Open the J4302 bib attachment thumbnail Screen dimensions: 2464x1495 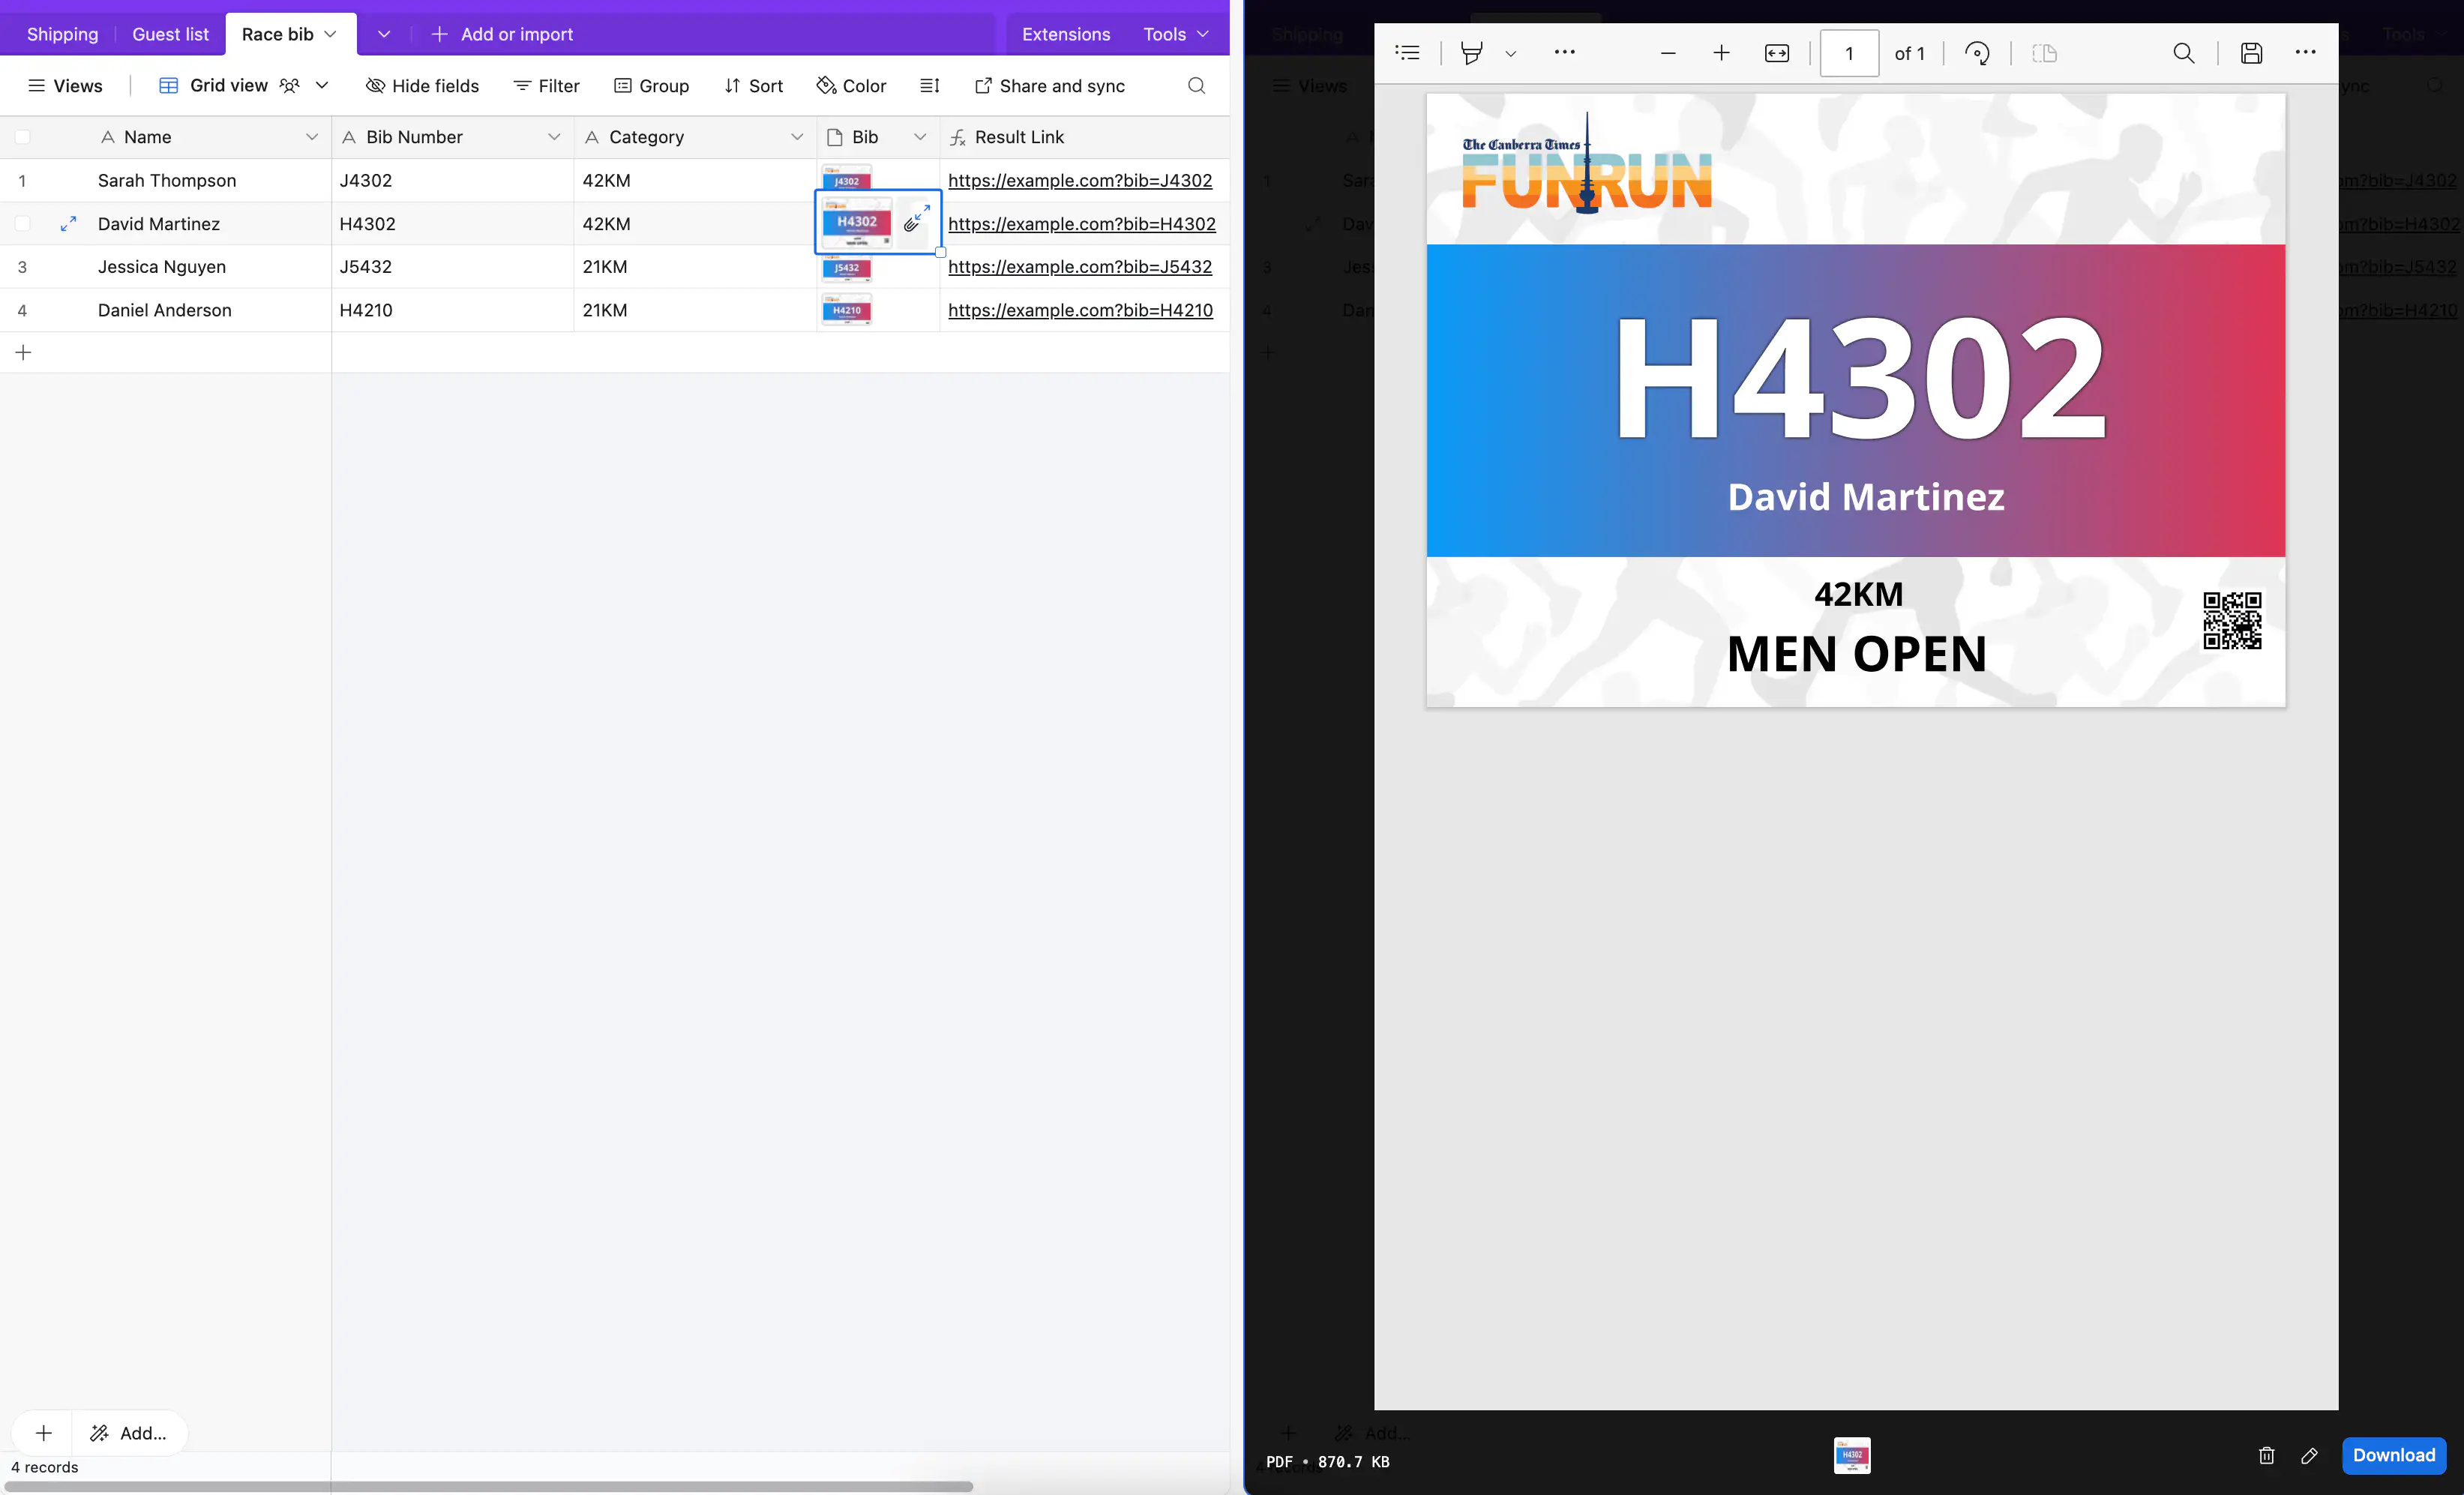click(846, 178)
